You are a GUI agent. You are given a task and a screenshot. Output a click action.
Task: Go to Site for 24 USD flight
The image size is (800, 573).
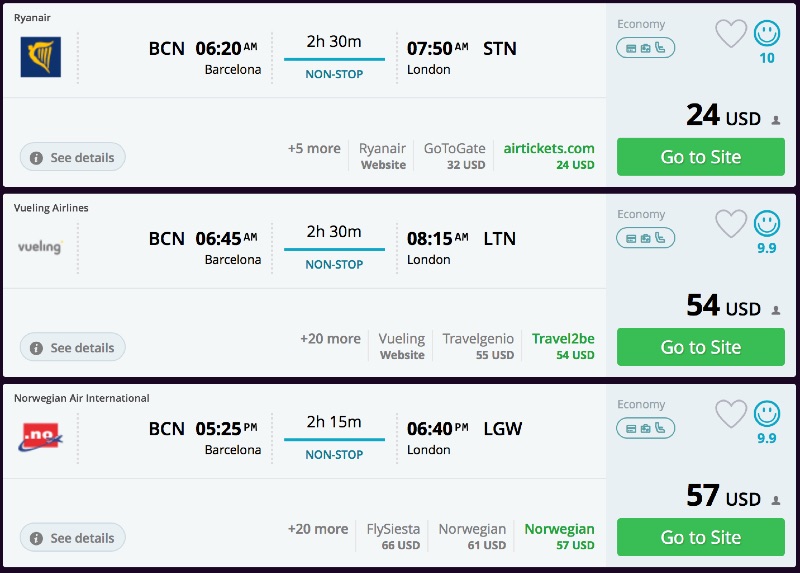pos(700,157)
